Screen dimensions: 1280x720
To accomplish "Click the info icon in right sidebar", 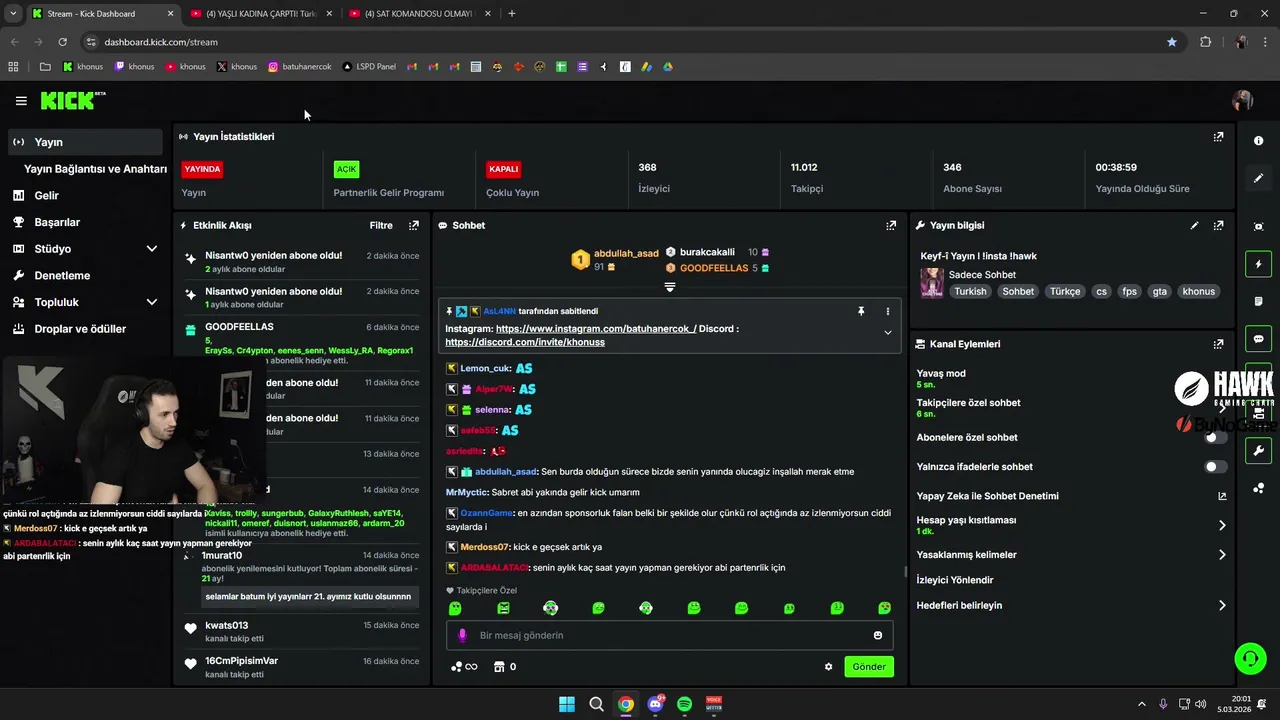I will coord(1258,141).
